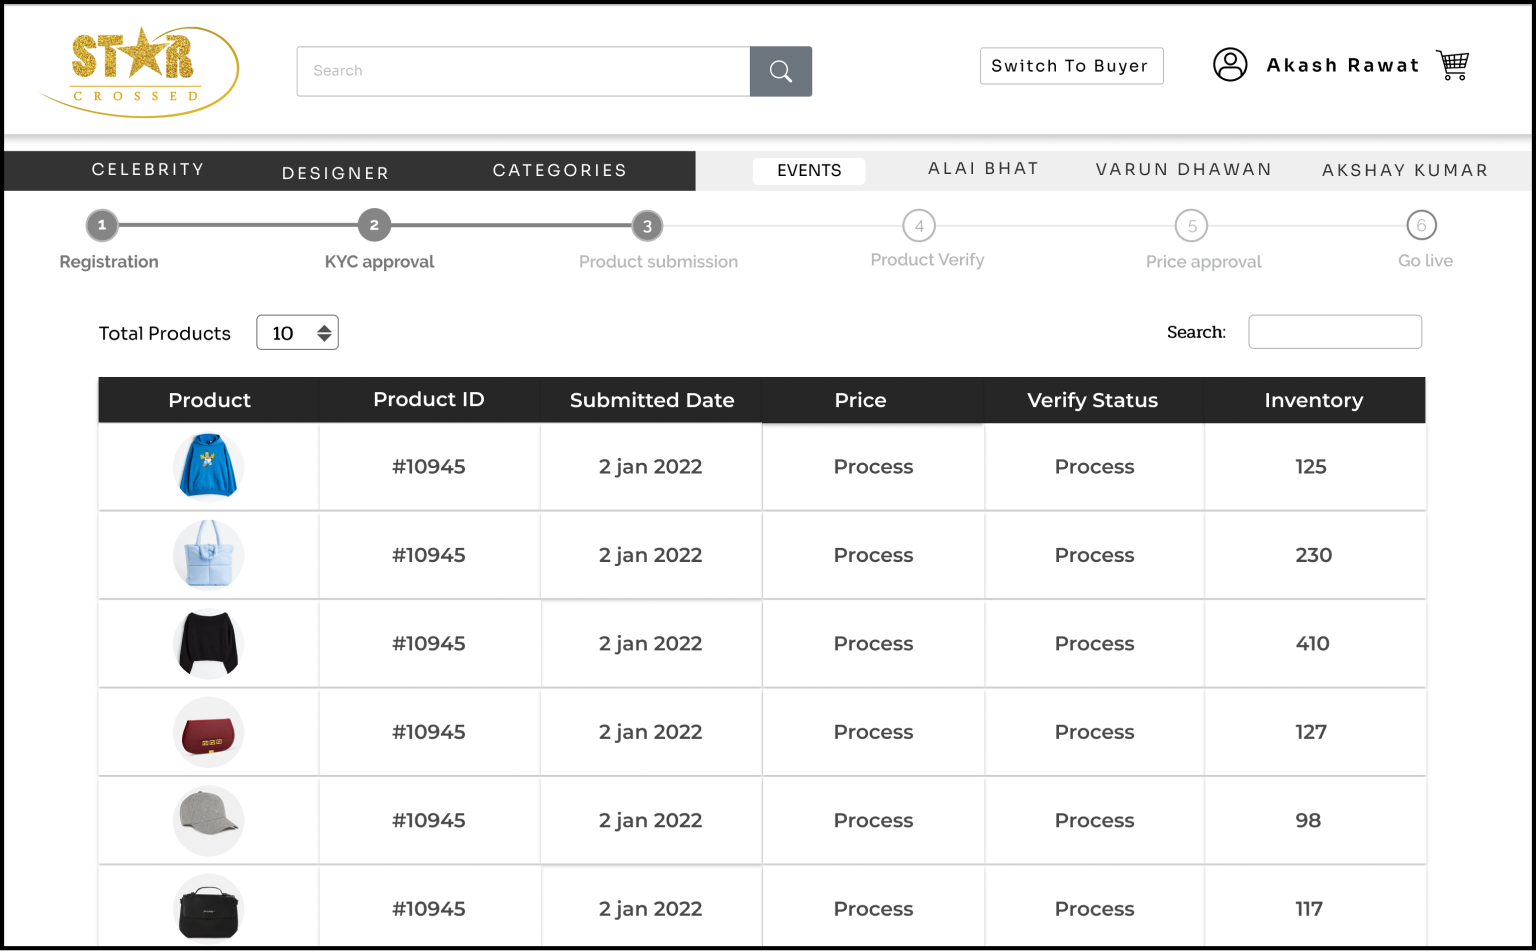Image resolution: width=1536 pixels, height=951 pixels.
Task: Click the blue hoodie product thumbnail
Action: point(208,466)
